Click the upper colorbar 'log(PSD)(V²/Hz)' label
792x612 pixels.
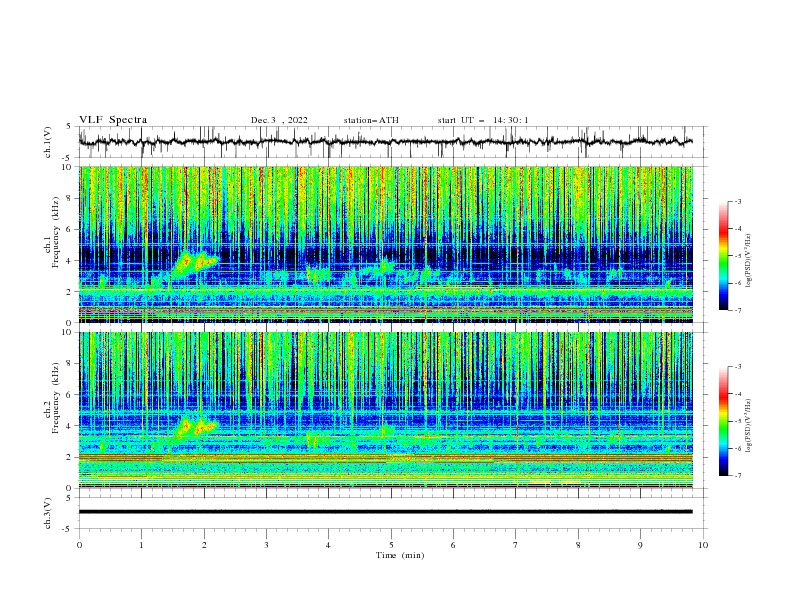749,261
